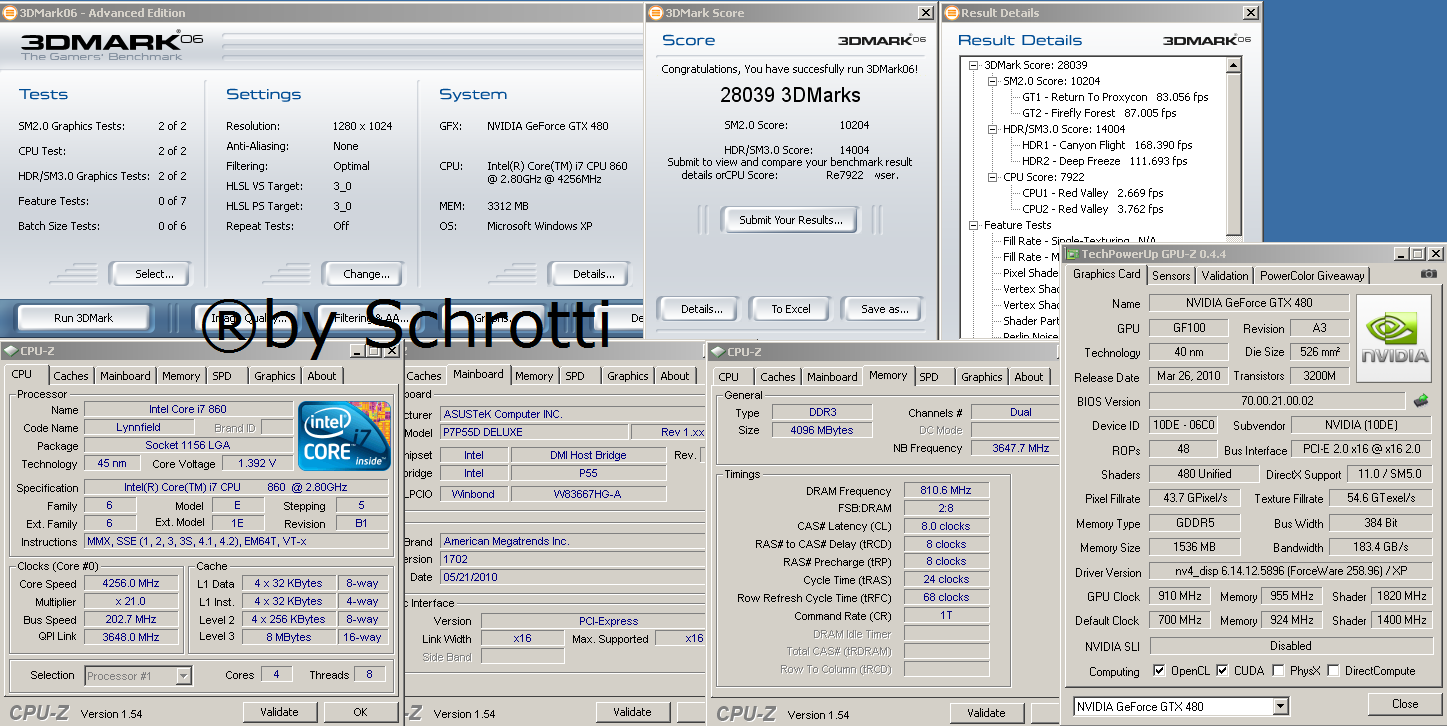Click the GPU-Z camera screenshot icon

(x=1429, y=274)
